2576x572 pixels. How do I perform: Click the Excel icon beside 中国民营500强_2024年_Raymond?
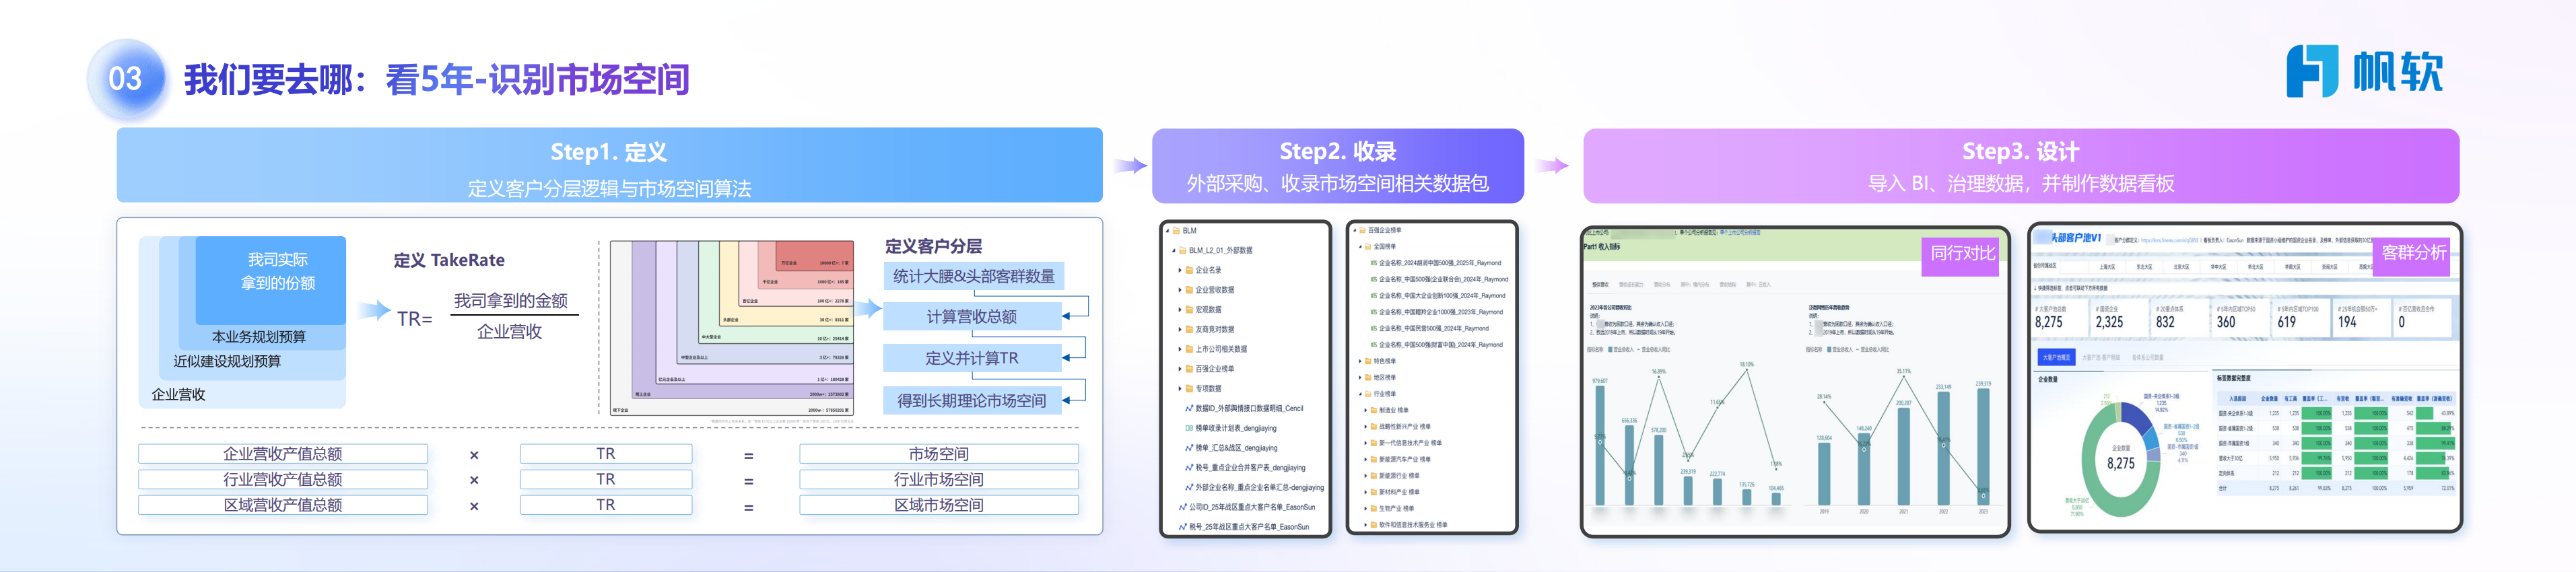[x=1373, y=328]
